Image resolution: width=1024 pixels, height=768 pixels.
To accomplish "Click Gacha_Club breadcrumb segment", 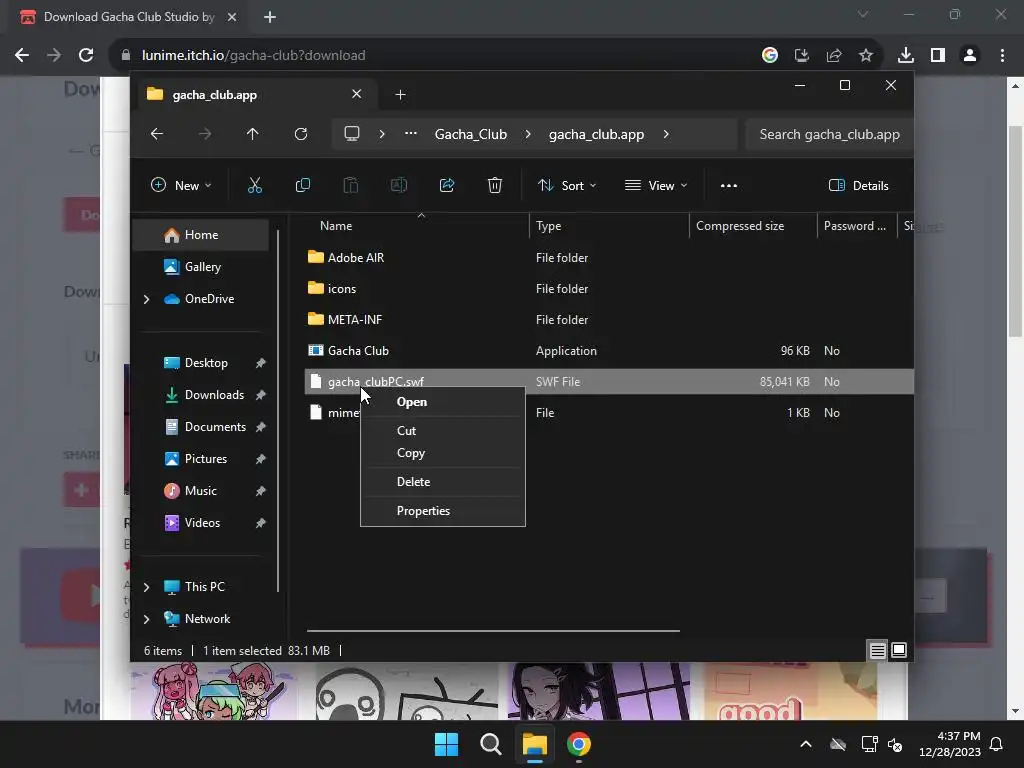I will [471, 134].
